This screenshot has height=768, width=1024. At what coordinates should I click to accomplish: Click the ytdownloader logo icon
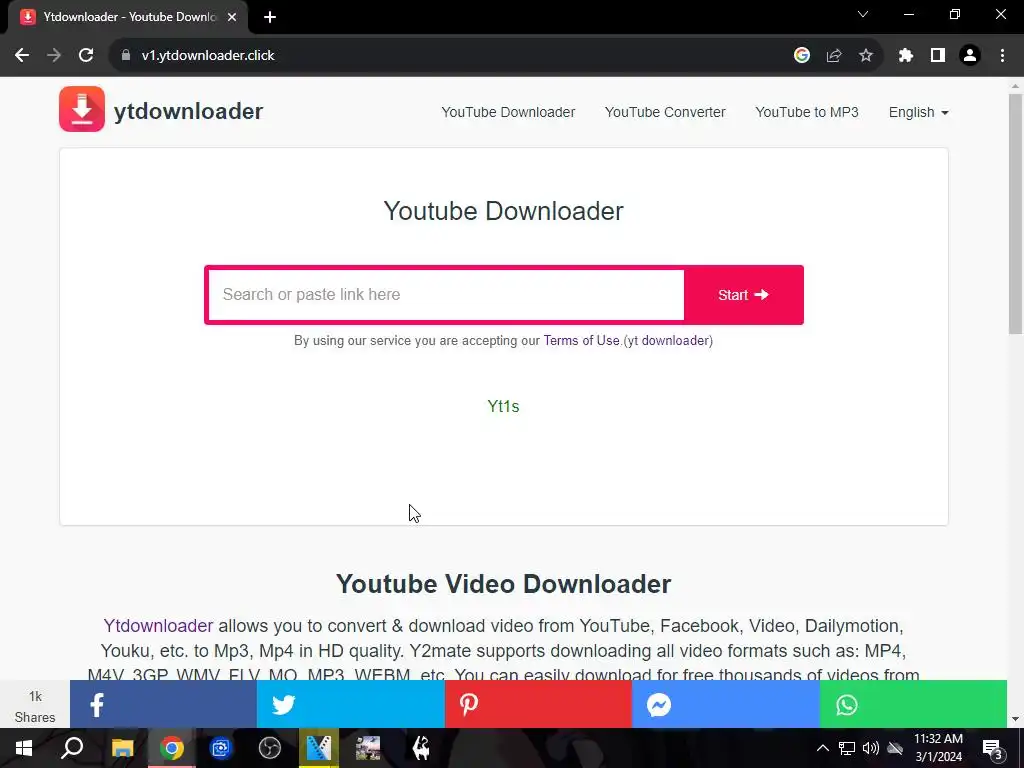pos(82,109)
